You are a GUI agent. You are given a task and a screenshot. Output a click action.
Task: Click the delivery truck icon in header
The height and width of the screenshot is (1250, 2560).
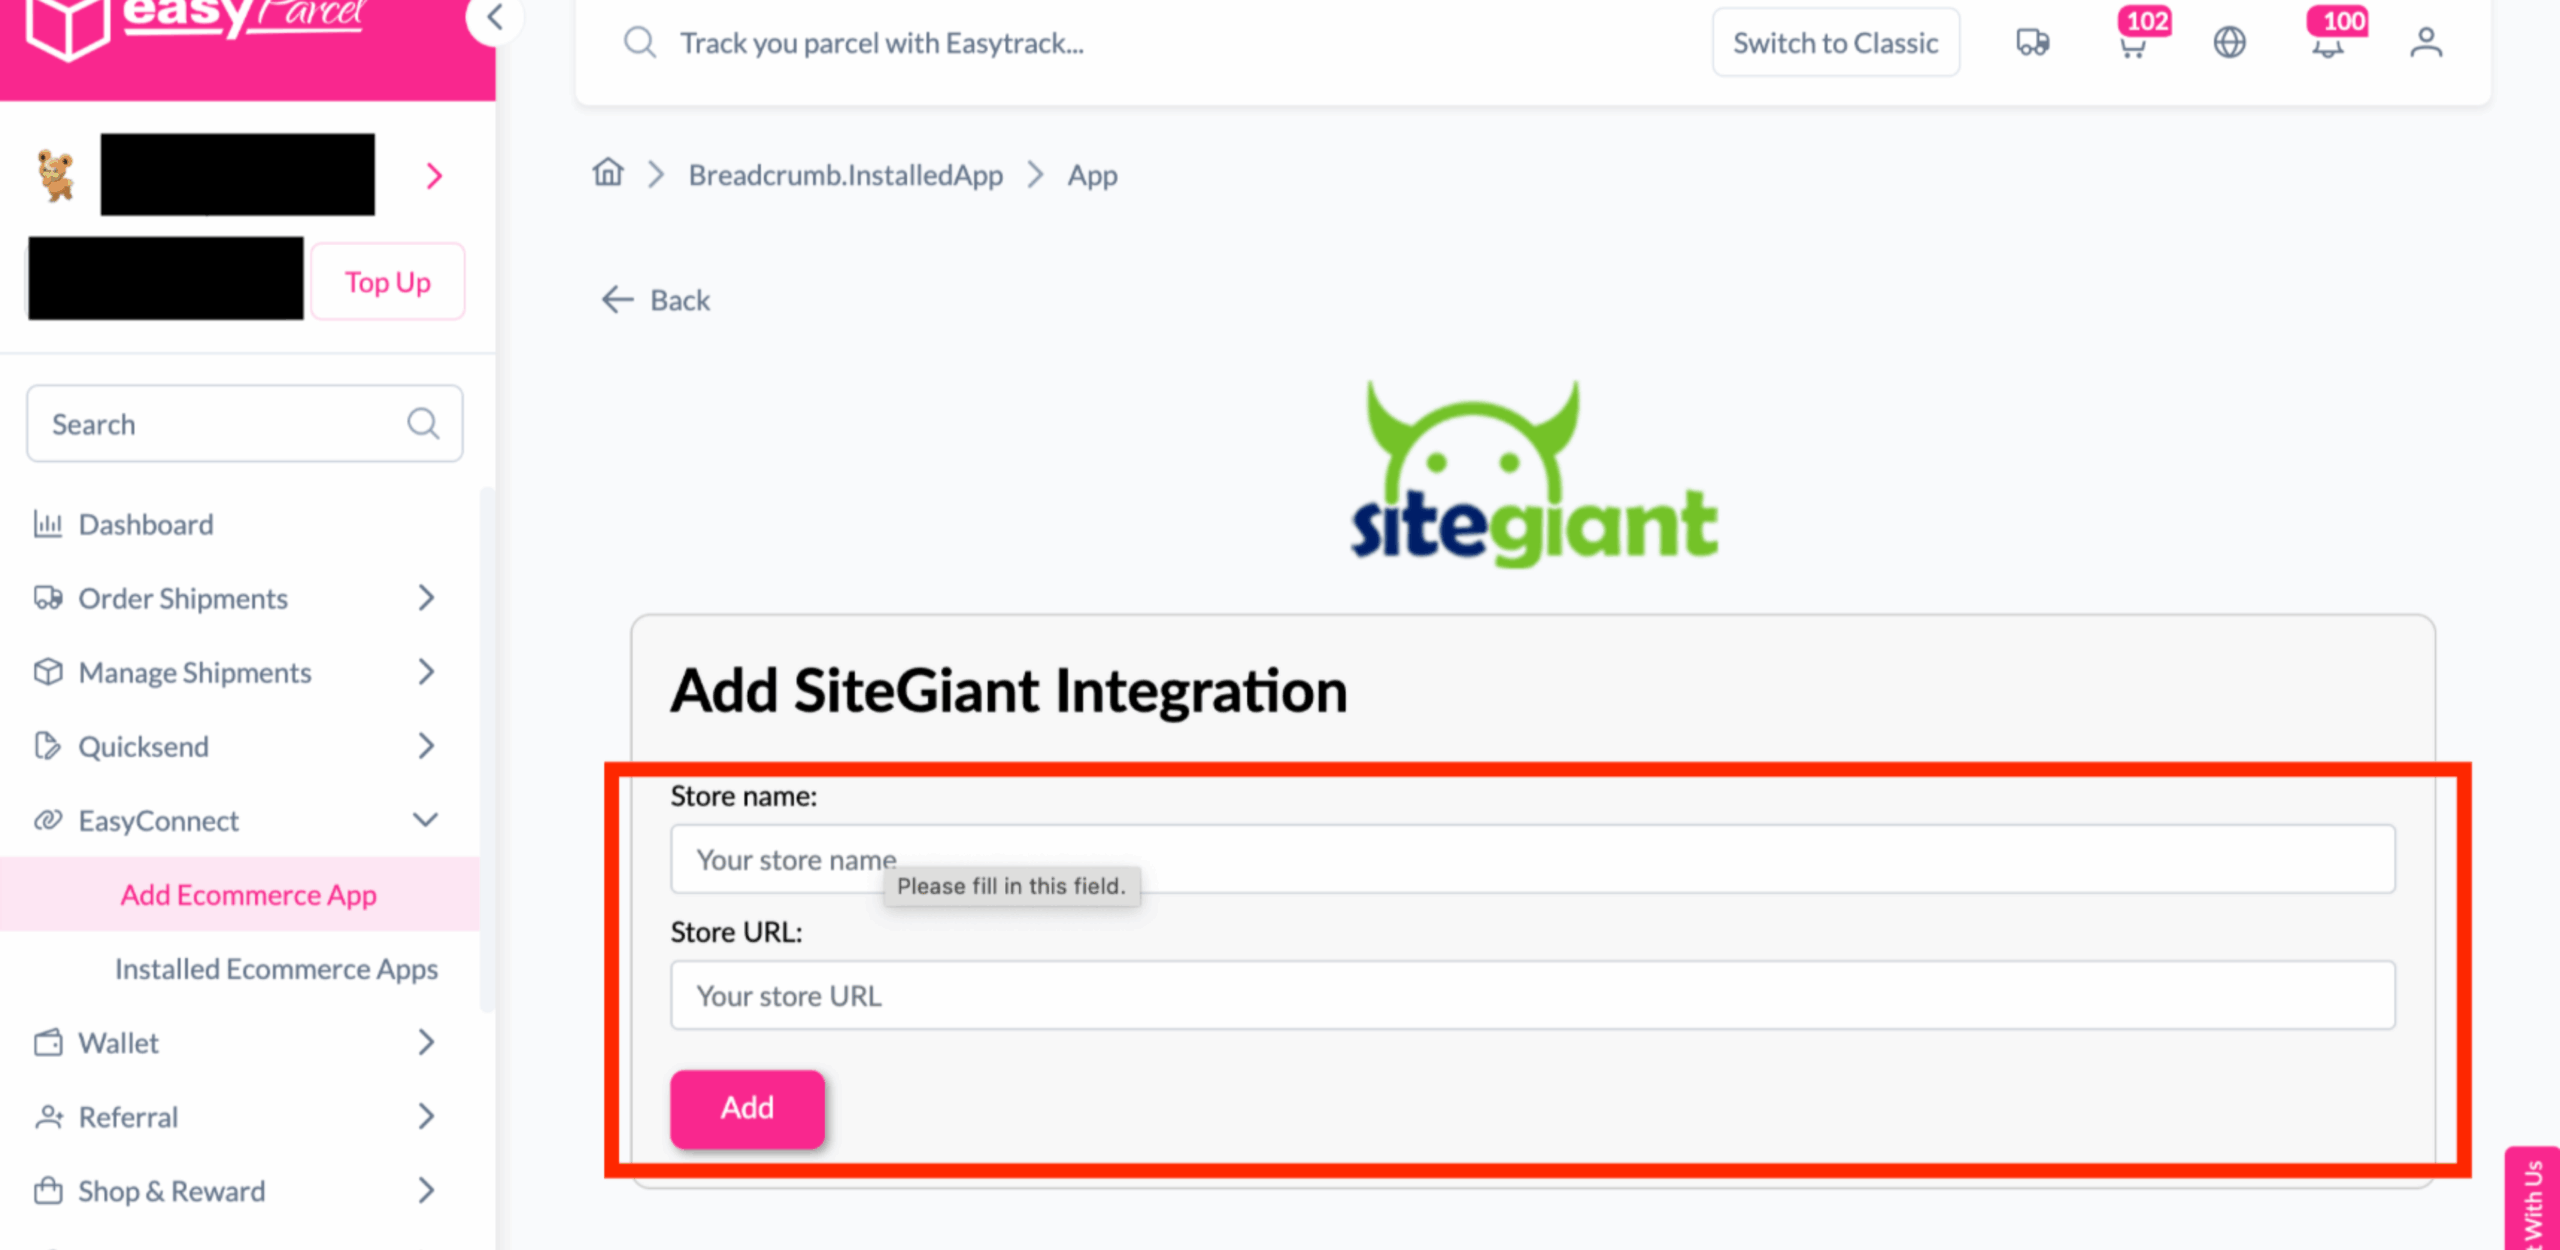click(x=2032, y=43)
